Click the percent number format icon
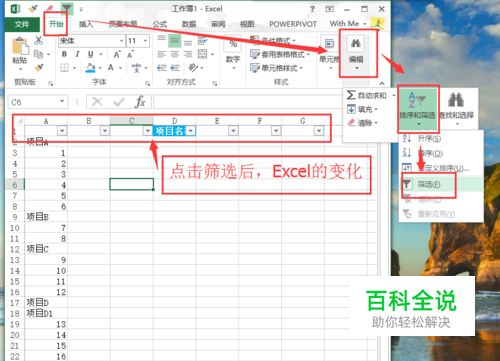Image resolution: width=500 pixels, height=361 pixels. [x=233, y=44]
